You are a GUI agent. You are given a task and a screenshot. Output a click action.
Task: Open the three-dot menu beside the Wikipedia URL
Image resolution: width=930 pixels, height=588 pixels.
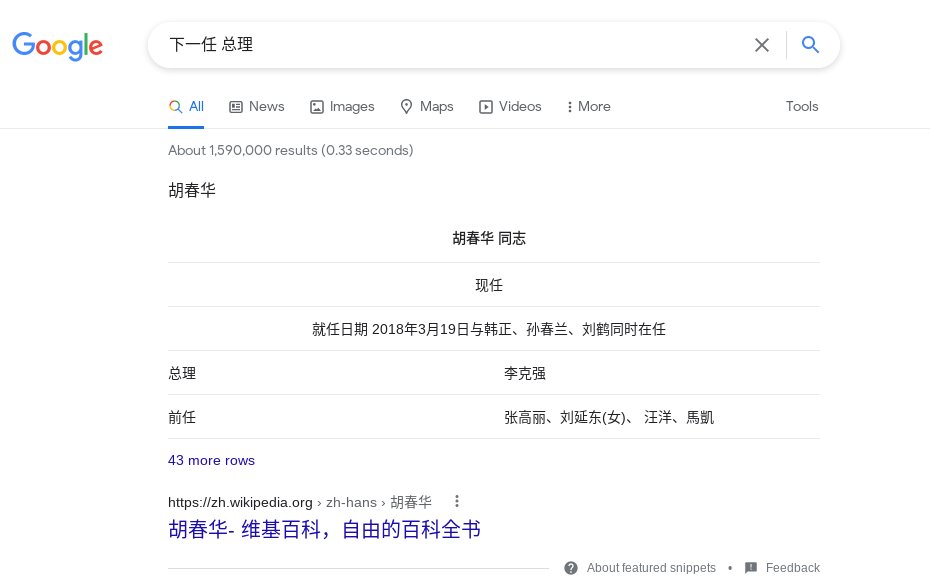coord(457,501)
